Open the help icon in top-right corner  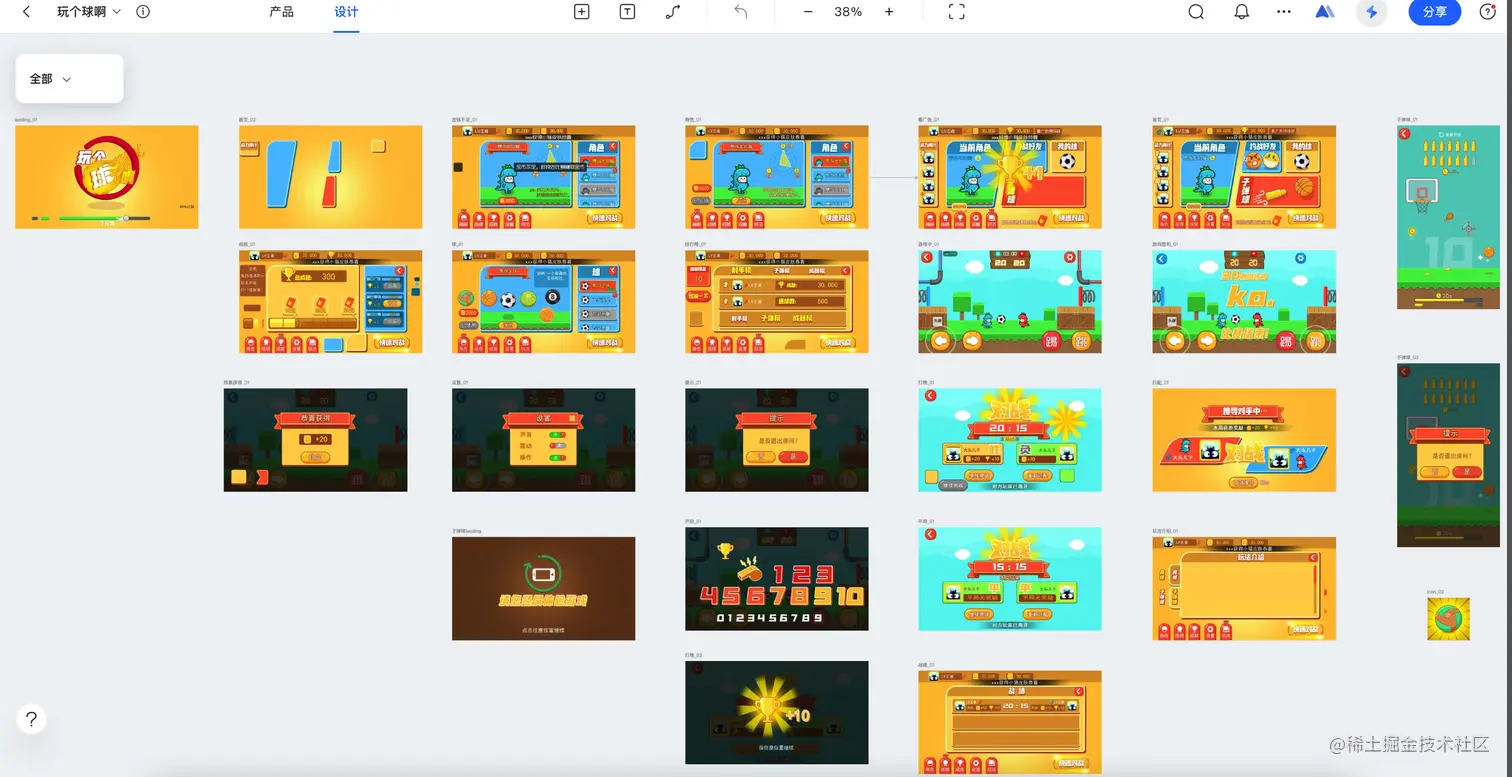1487,12
